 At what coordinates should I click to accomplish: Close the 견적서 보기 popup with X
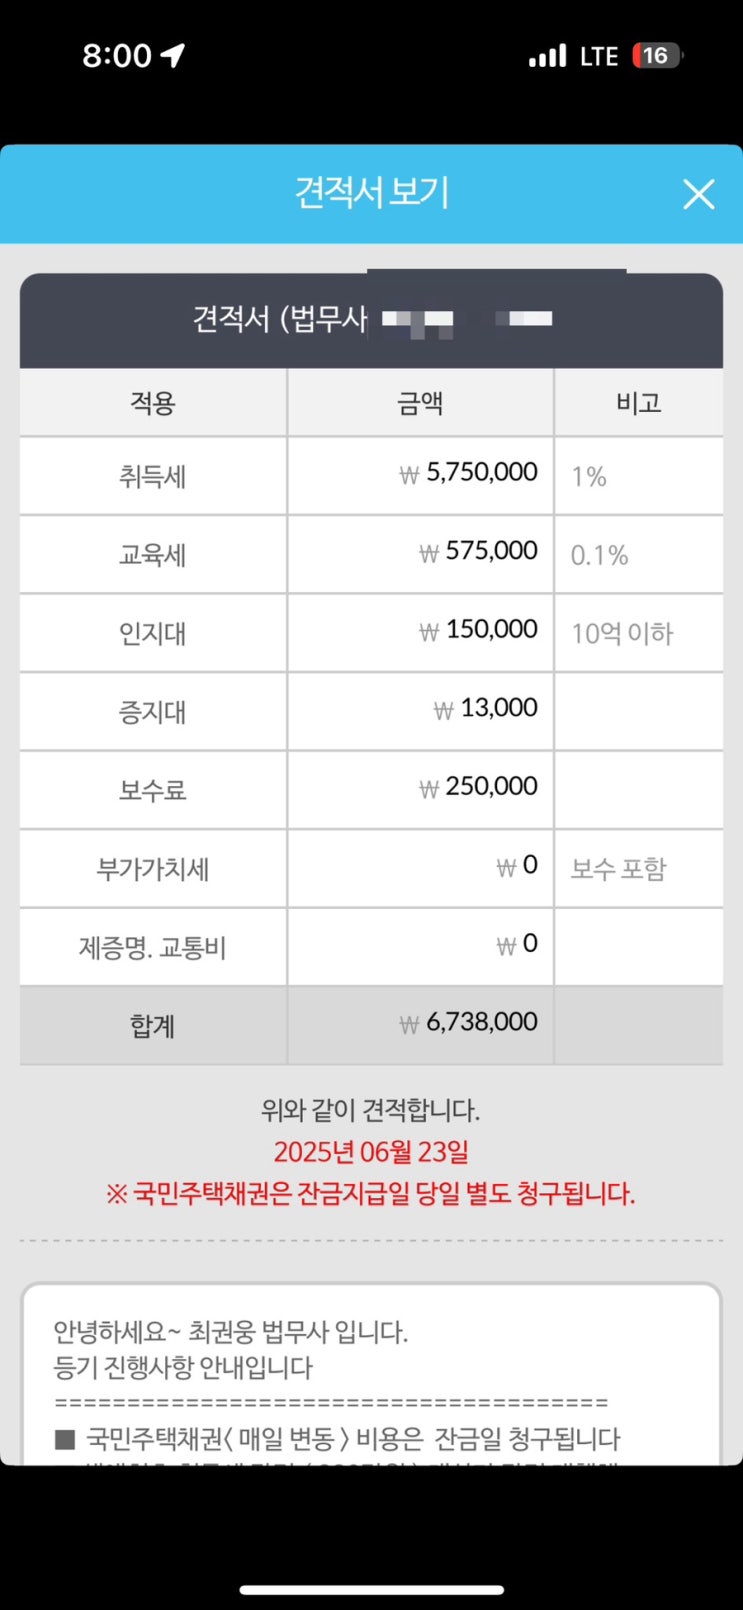[x=698, y=194]
